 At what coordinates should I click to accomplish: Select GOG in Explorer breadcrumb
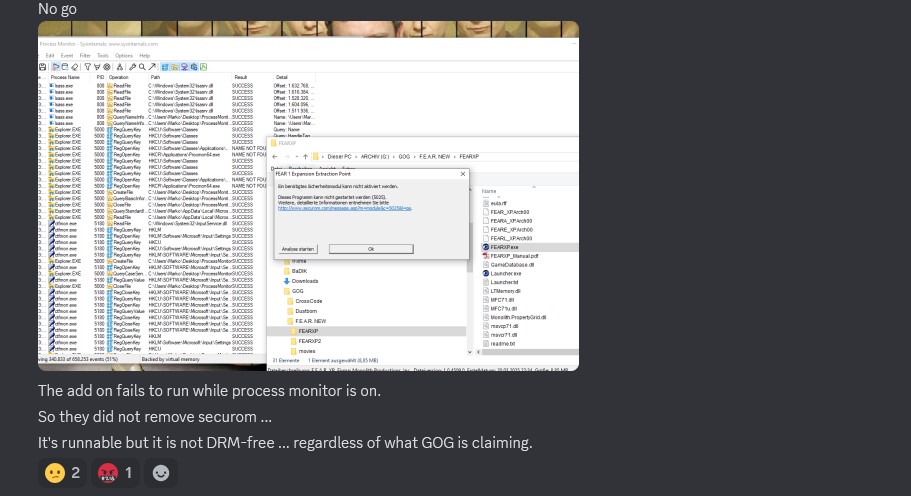coord(404,157)
